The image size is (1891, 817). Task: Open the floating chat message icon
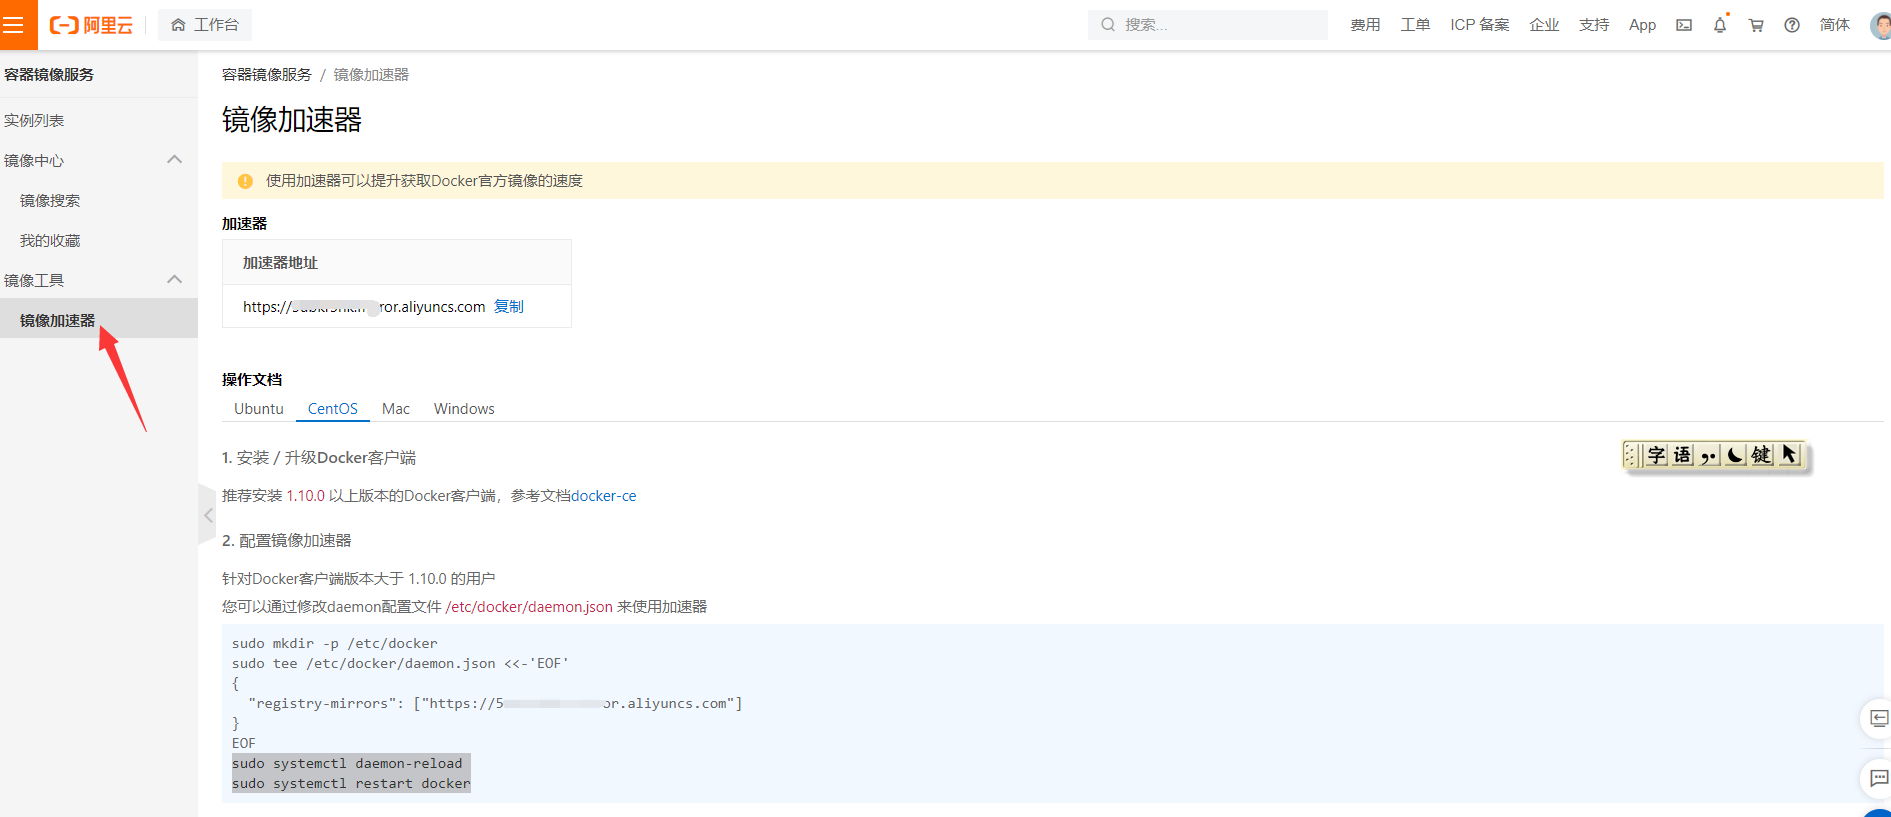click(1877, 778)
